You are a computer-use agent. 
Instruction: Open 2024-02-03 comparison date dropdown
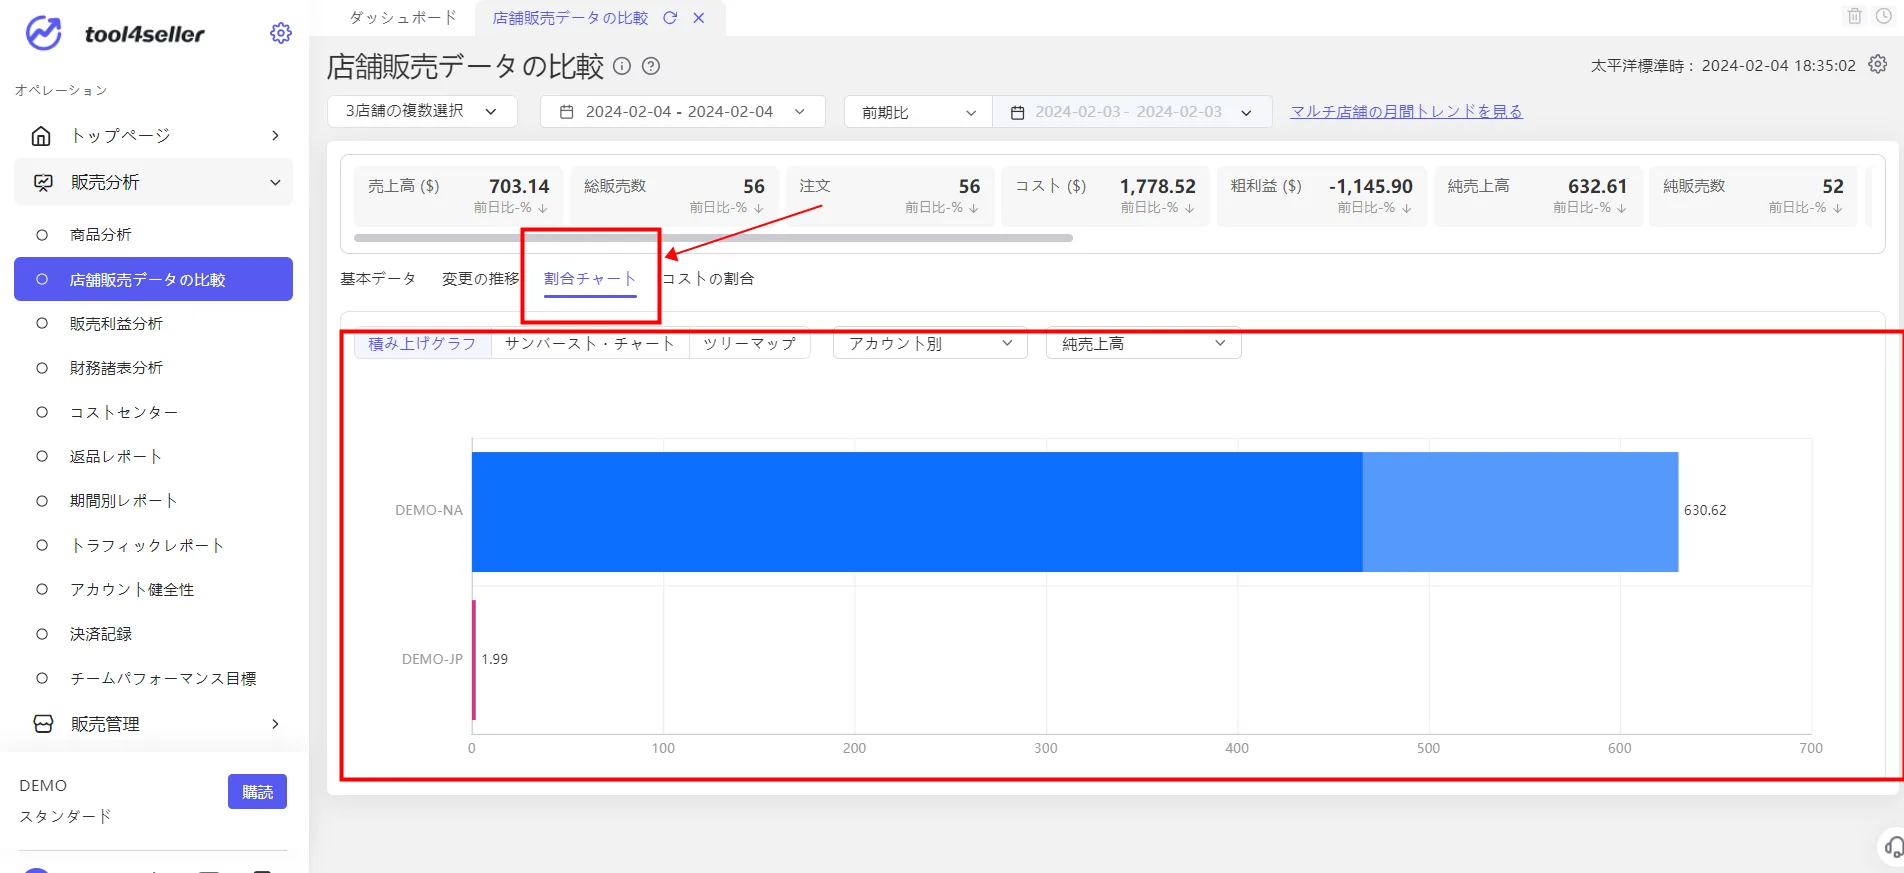(1131, 112)
